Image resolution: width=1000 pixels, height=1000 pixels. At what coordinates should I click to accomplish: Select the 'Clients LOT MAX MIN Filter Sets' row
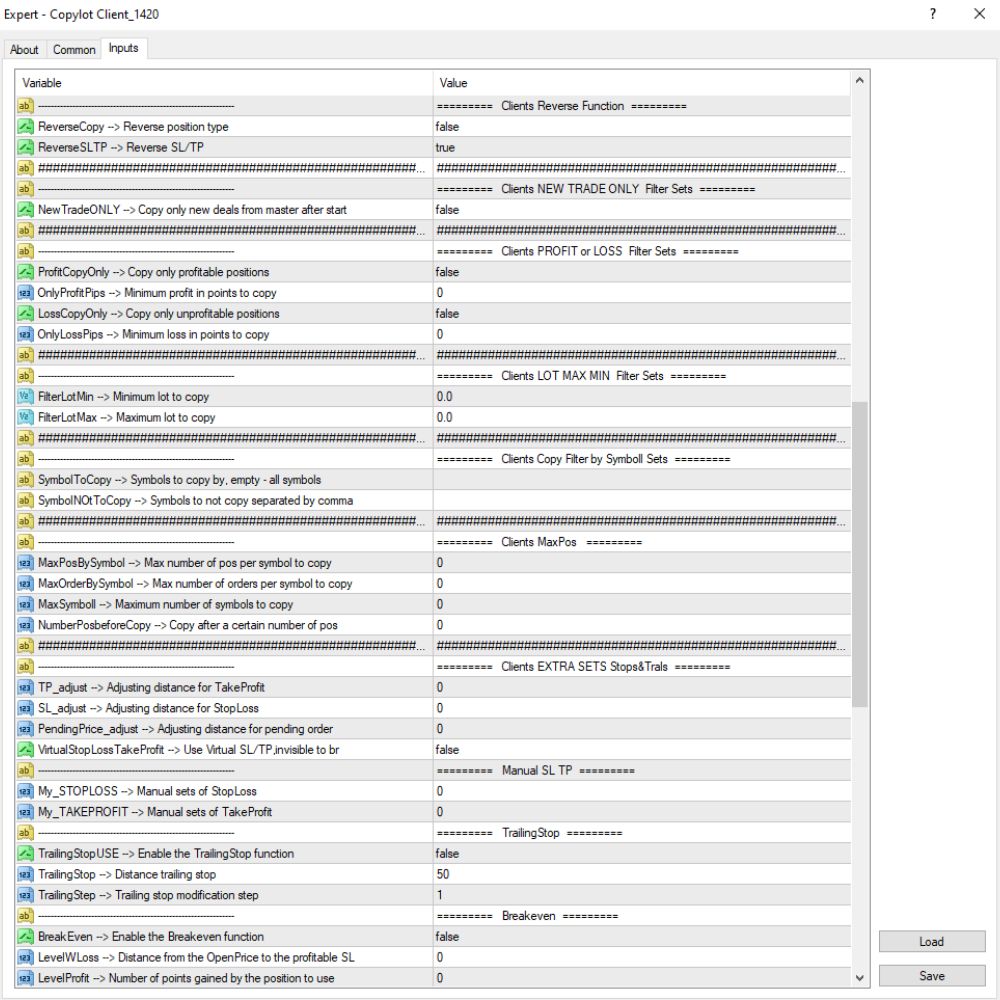(434, 376)
